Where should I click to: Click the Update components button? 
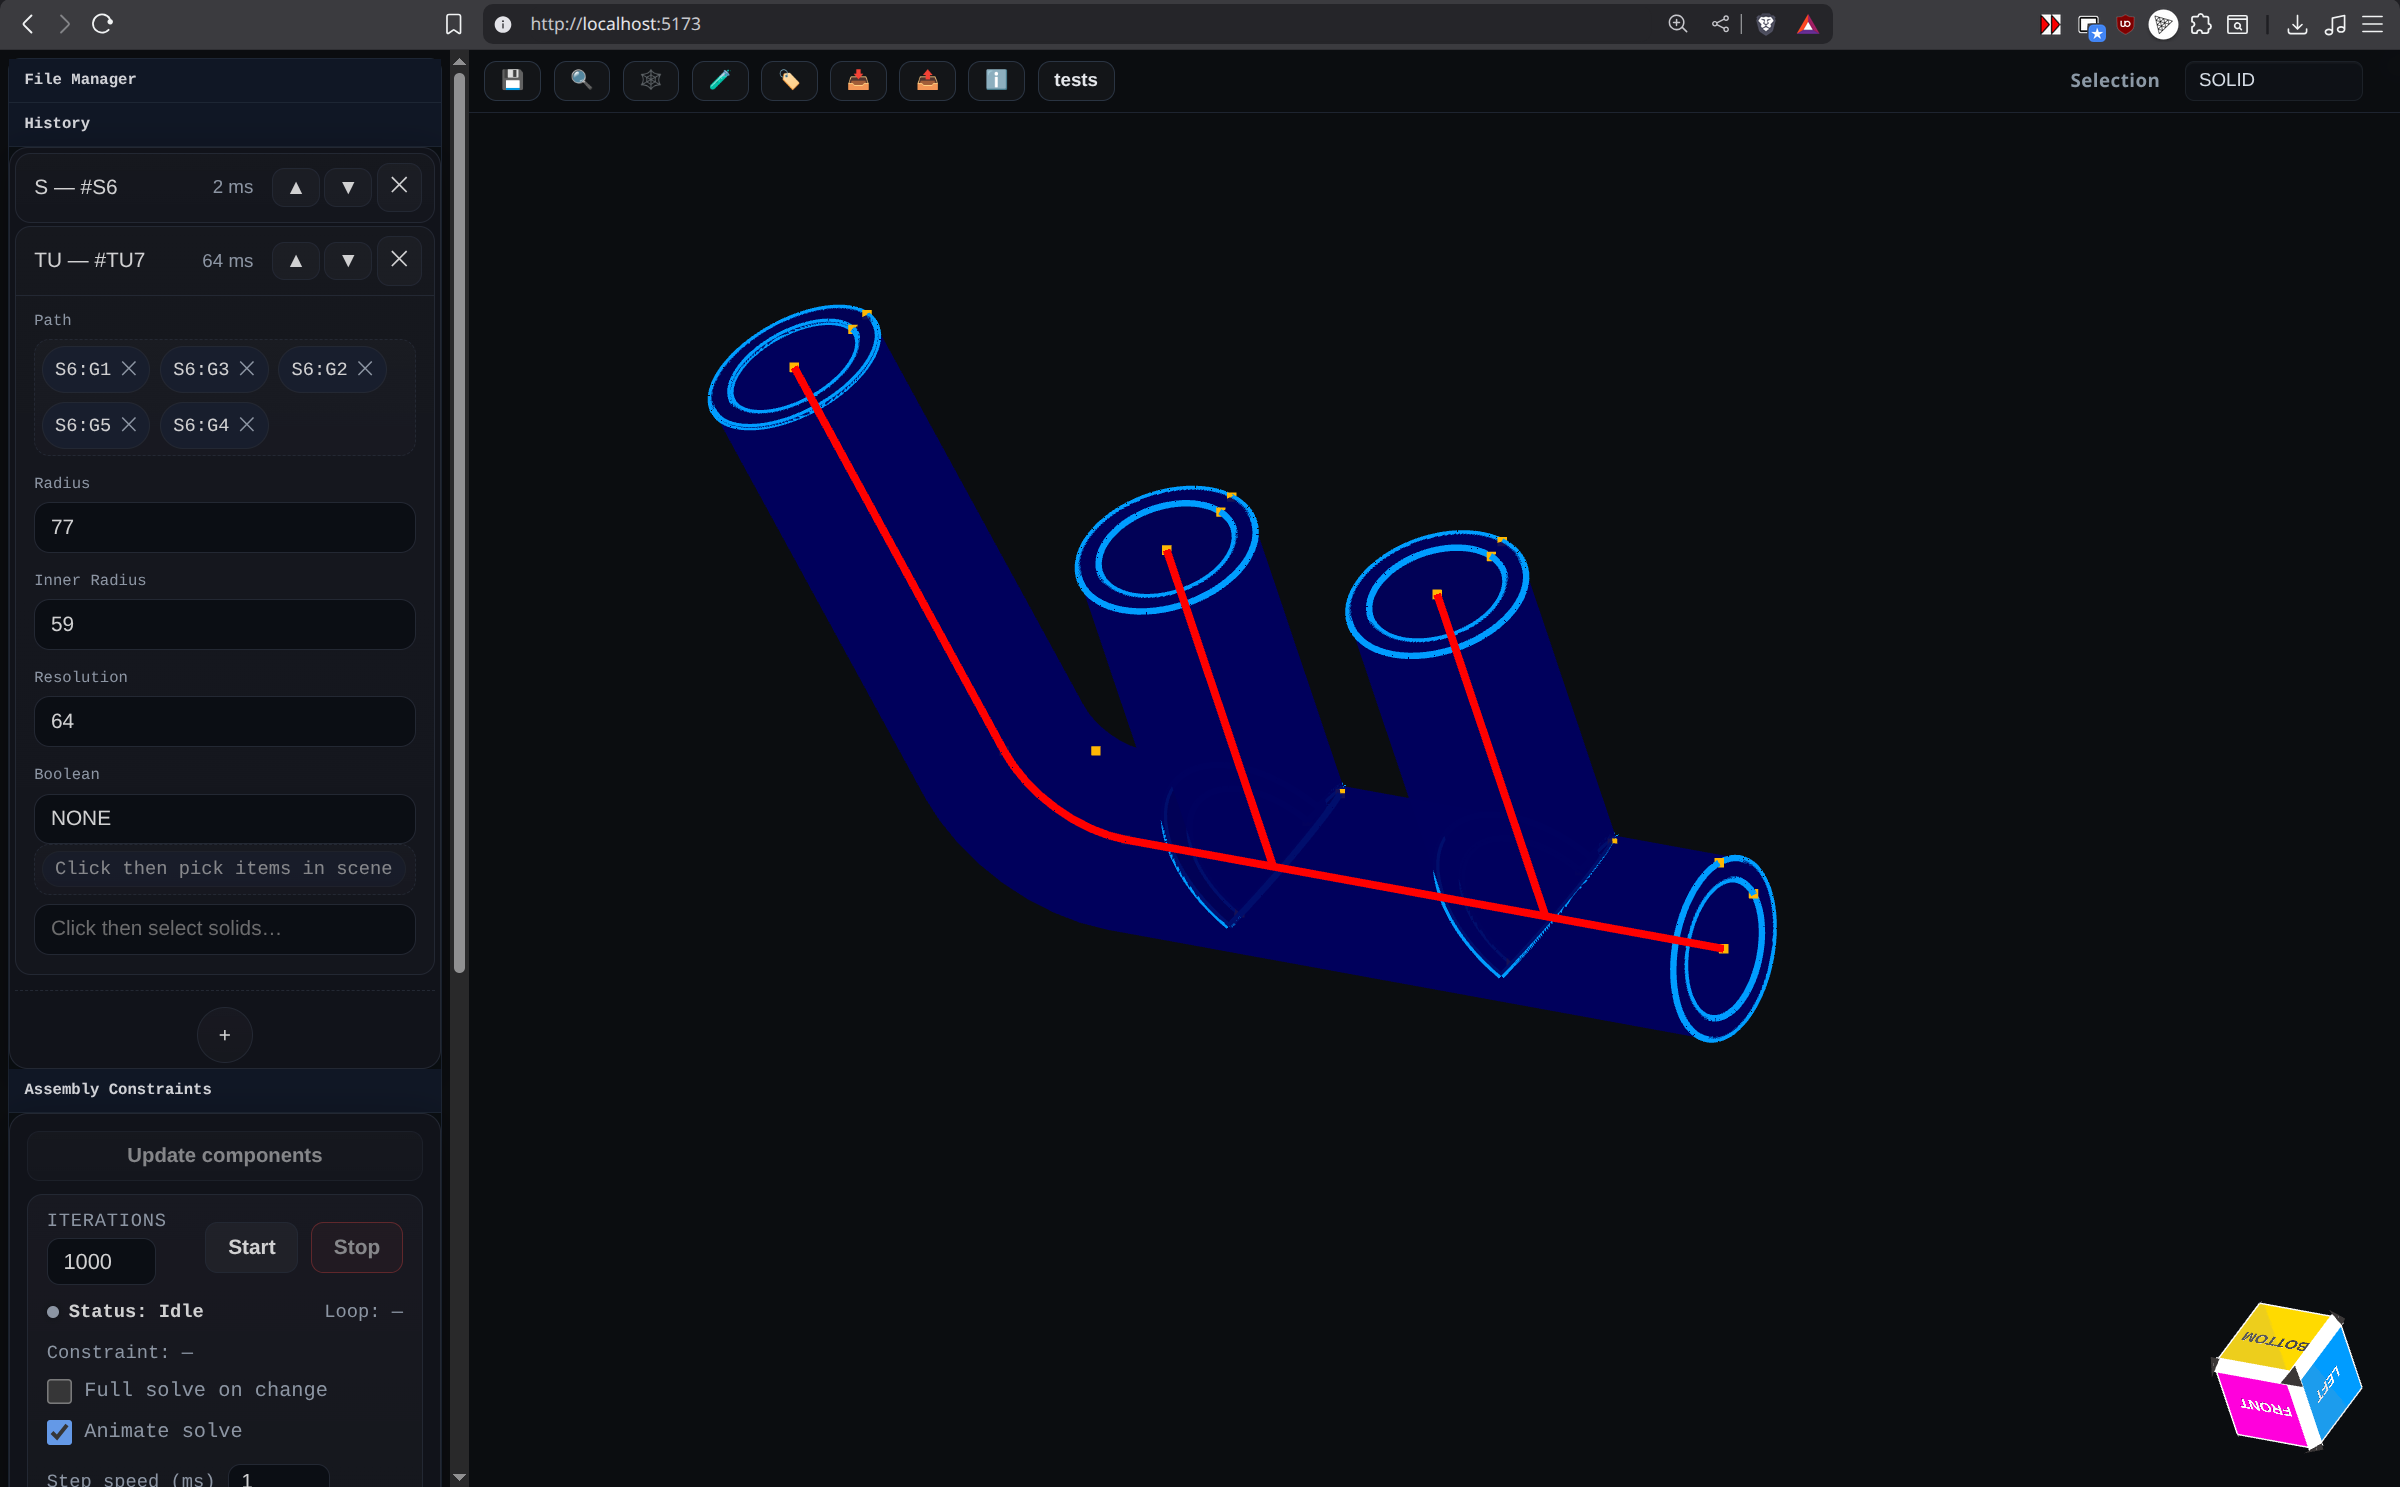(x=224, y=1155)
